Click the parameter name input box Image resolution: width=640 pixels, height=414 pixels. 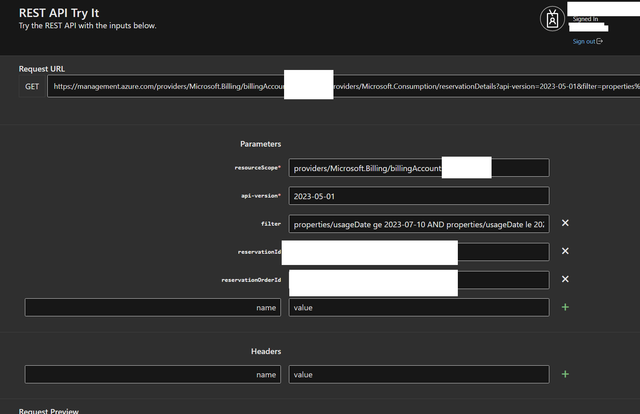point(153,307)
